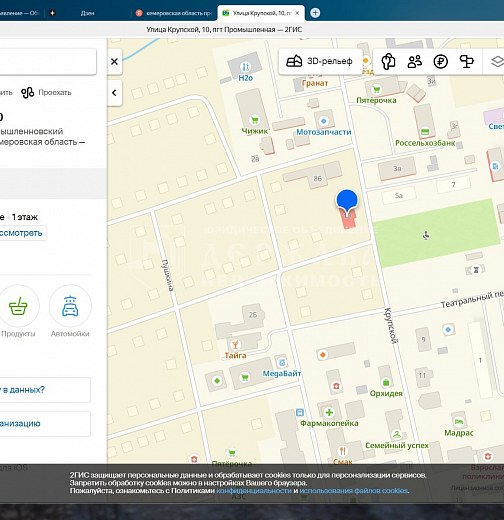Switch to the Дзен browser tab
Viewport: 504px width, 520px height.
pos(87,13)
